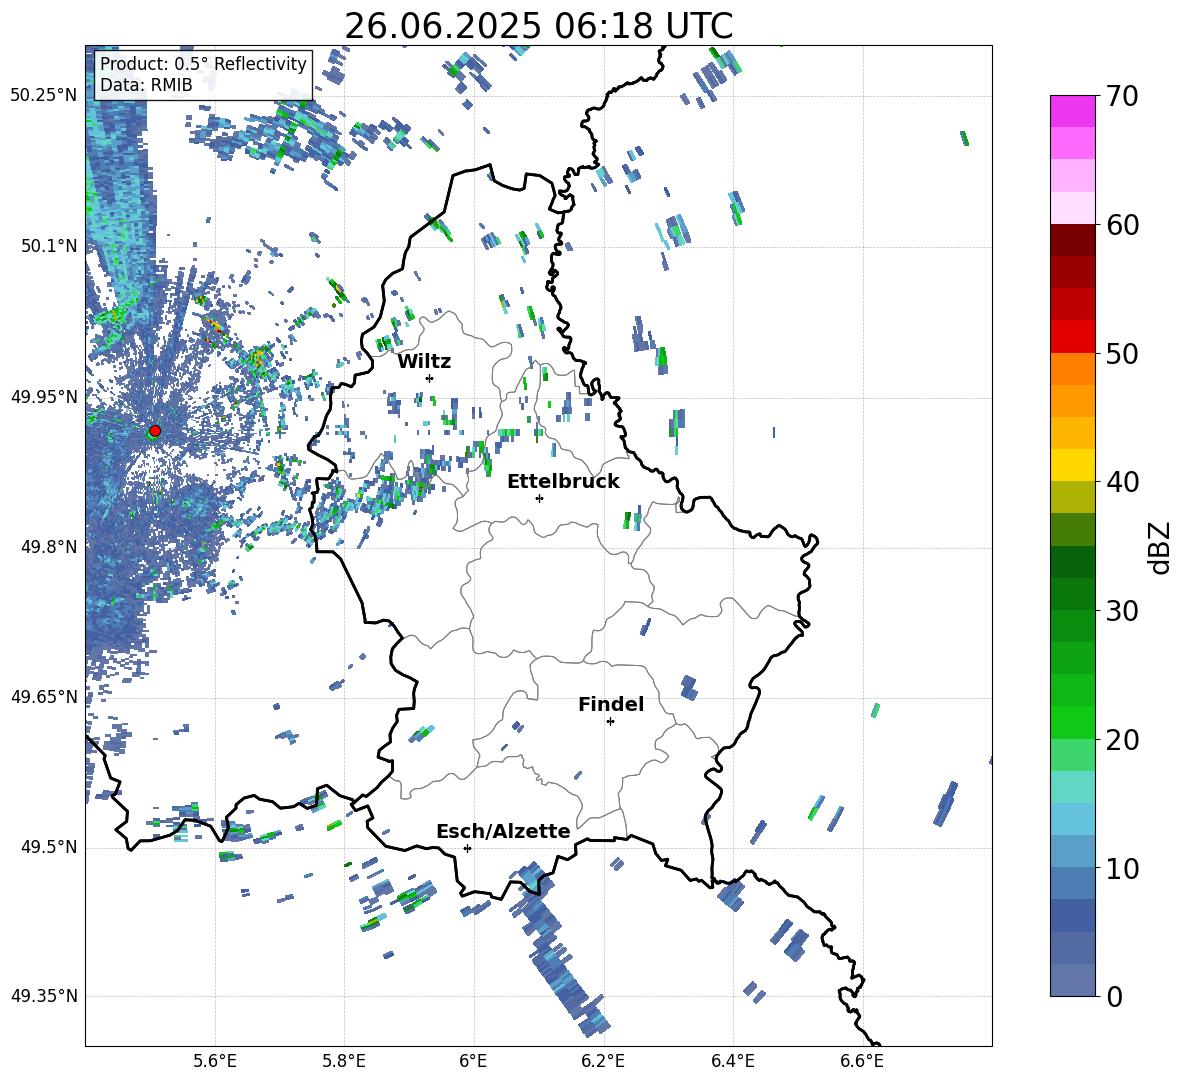Click the 'Findel' city label
Screen dimensions: 1184x1081
(611, 704)
